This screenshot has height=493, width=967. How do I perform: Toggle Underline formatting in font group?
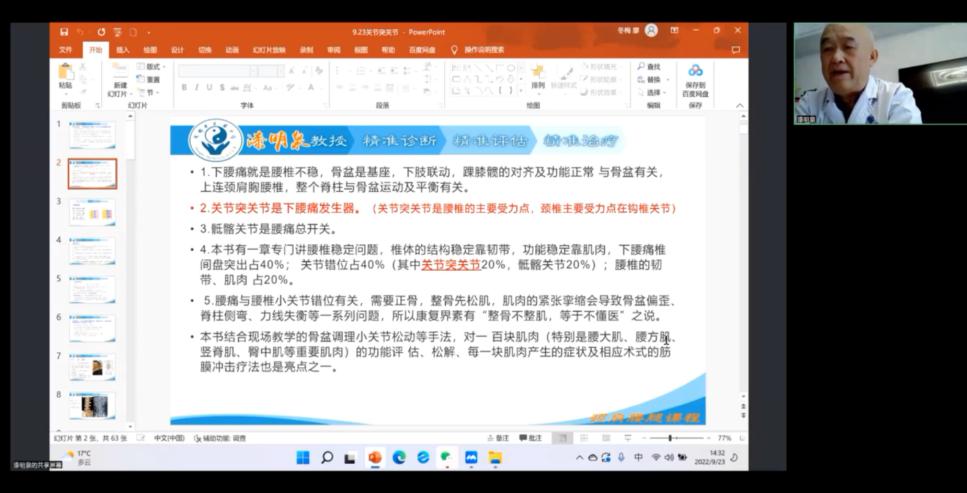coord(210,88)
